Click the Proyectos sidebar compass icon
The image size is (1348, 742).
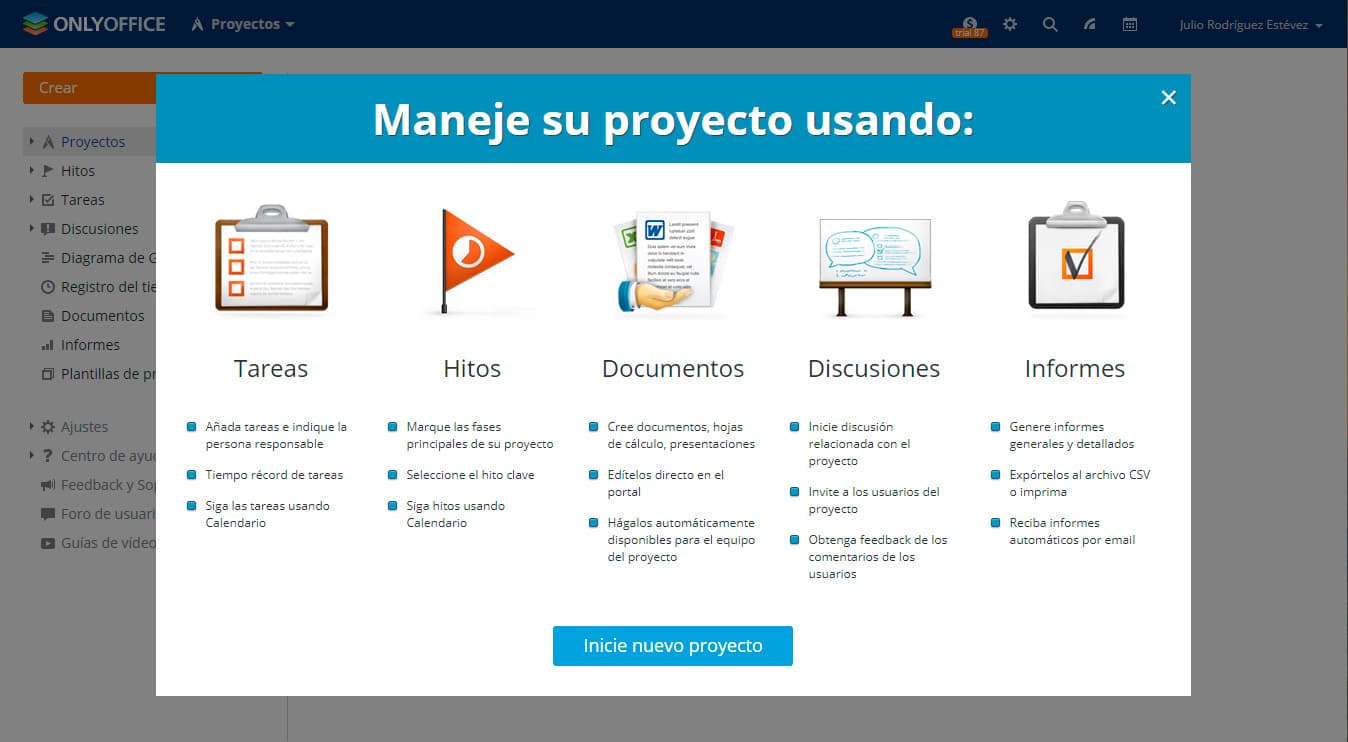pos(48,142)
